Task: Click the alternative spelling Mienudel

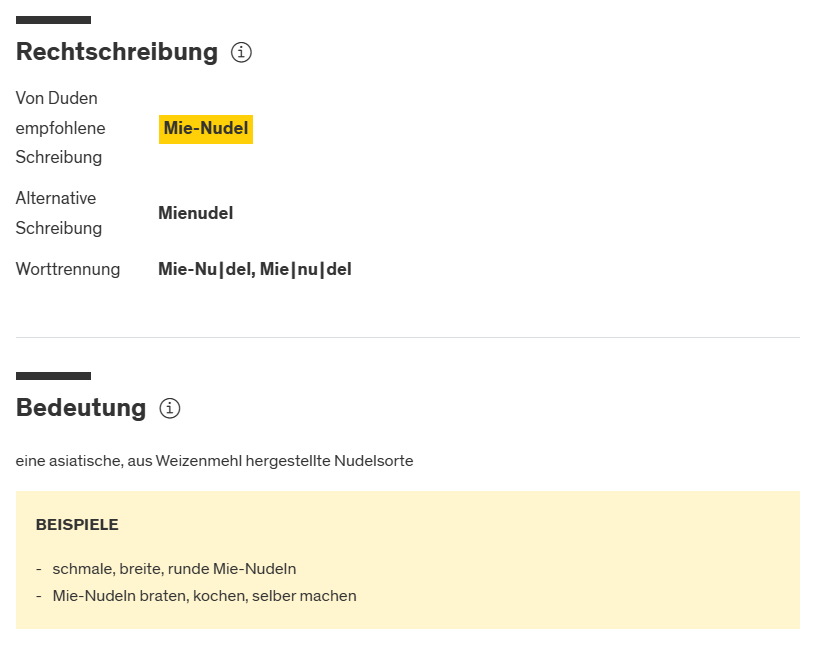Action: (196, 213)
